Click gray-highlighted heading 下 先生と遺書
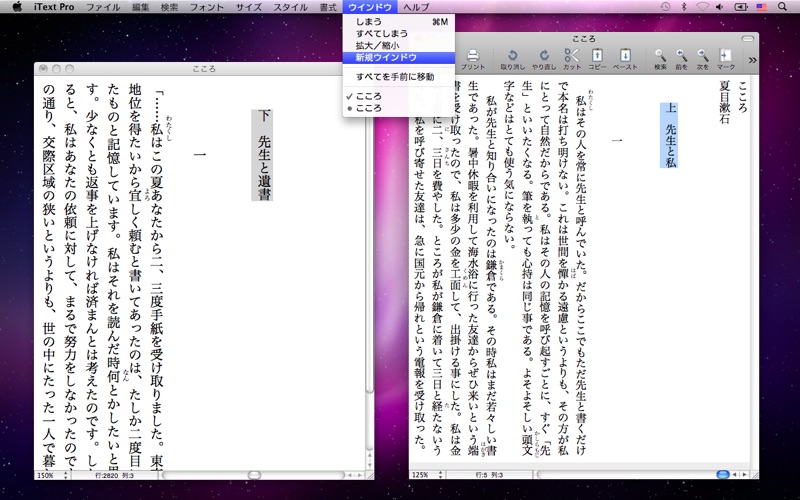This screenshot has height=500, width=800. click(263, 155)
